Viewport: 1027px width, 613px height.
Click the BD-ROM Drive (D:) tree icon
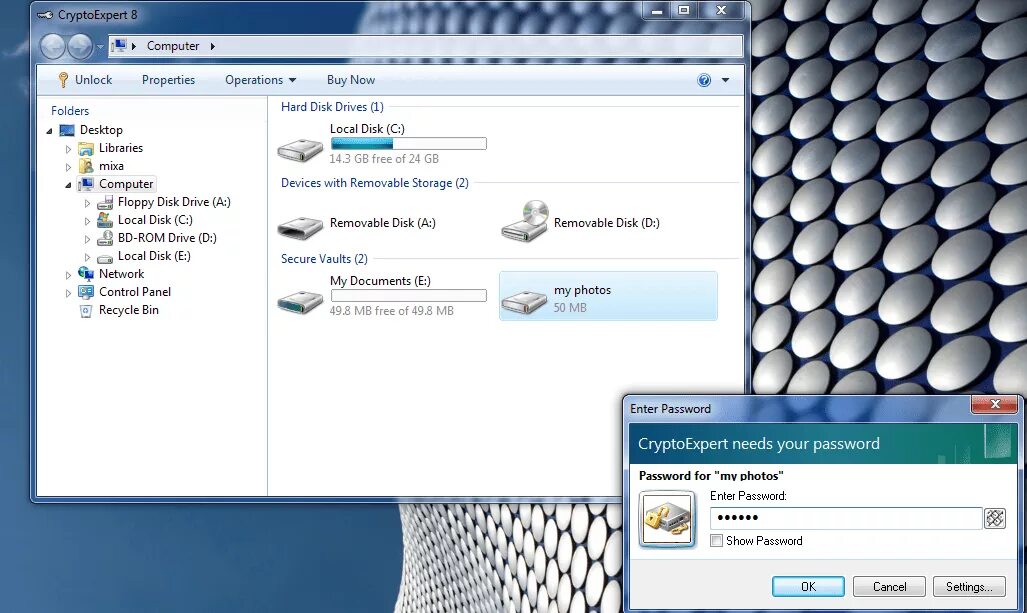click(x=105, y=238)
